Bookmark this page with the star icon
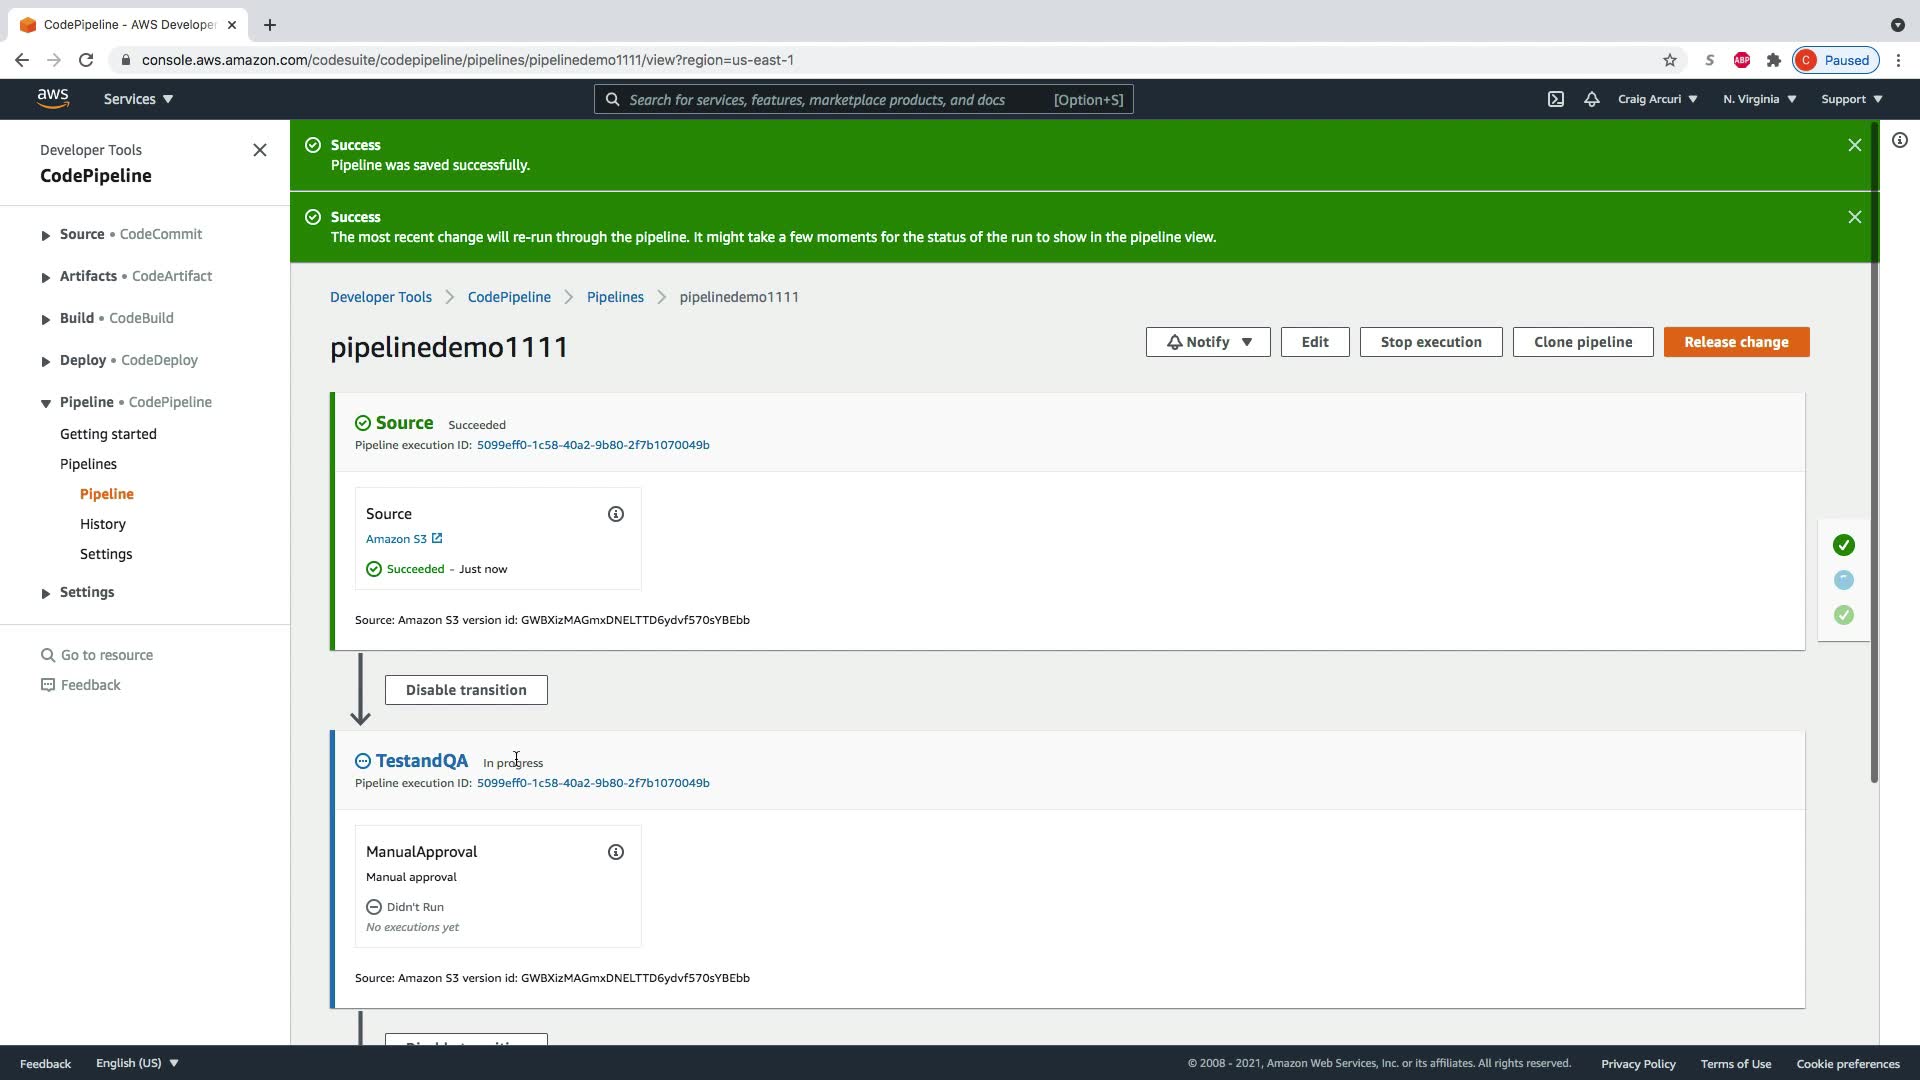Viewport: 1920px width, 1080px height. click(1669, 60)
